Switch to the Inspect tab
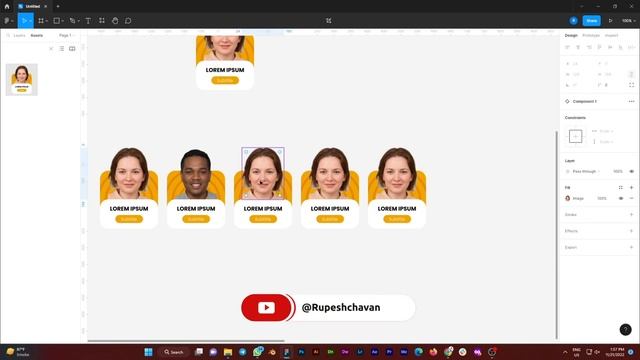Screen dimensions: 640x360 pos(611,36)
